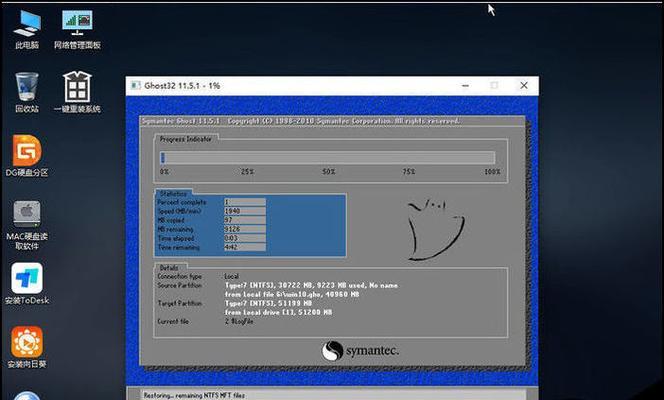664x400 pixels.
Task: Launch the 安装ToDesk installer icon
Action: click(27, 284)
